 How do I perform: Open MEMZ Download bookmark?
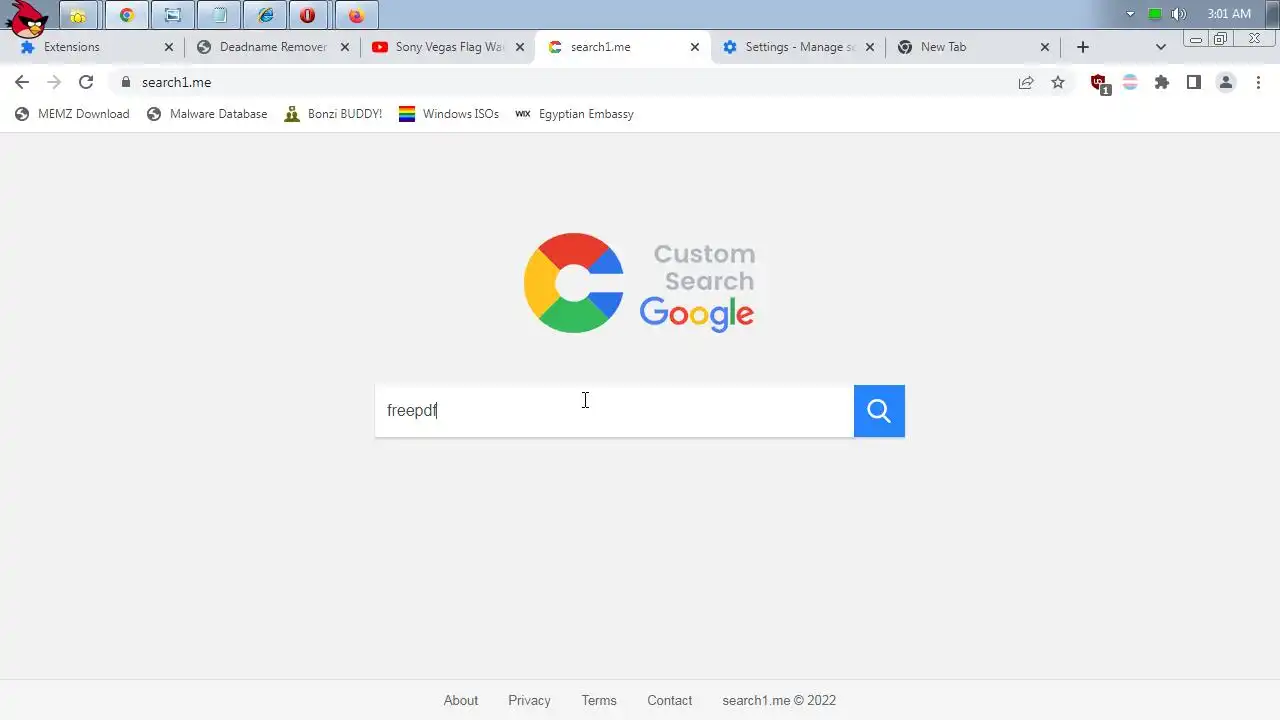click(x=72, y=114)
